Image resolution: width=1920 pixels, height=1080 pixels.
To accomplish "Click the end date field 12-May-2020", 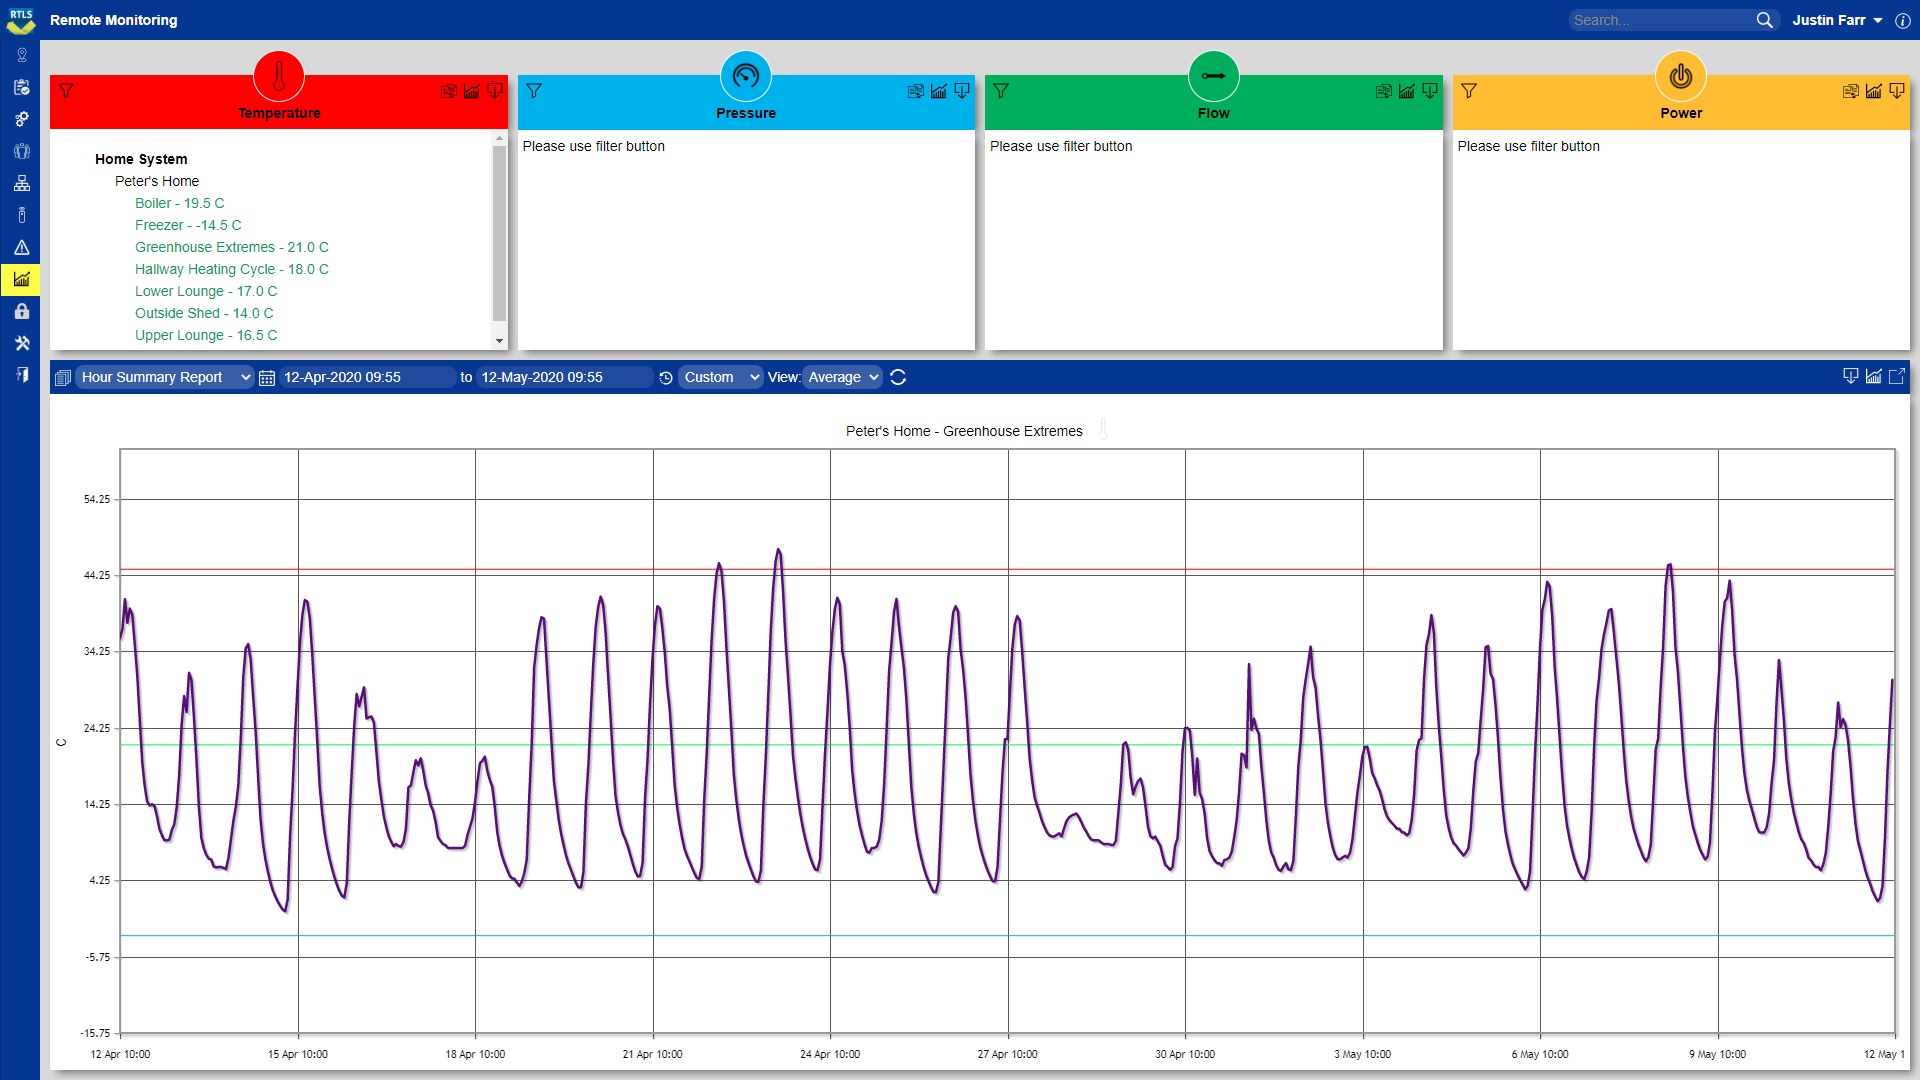I will pyautogui.click(x=562, y=377).
